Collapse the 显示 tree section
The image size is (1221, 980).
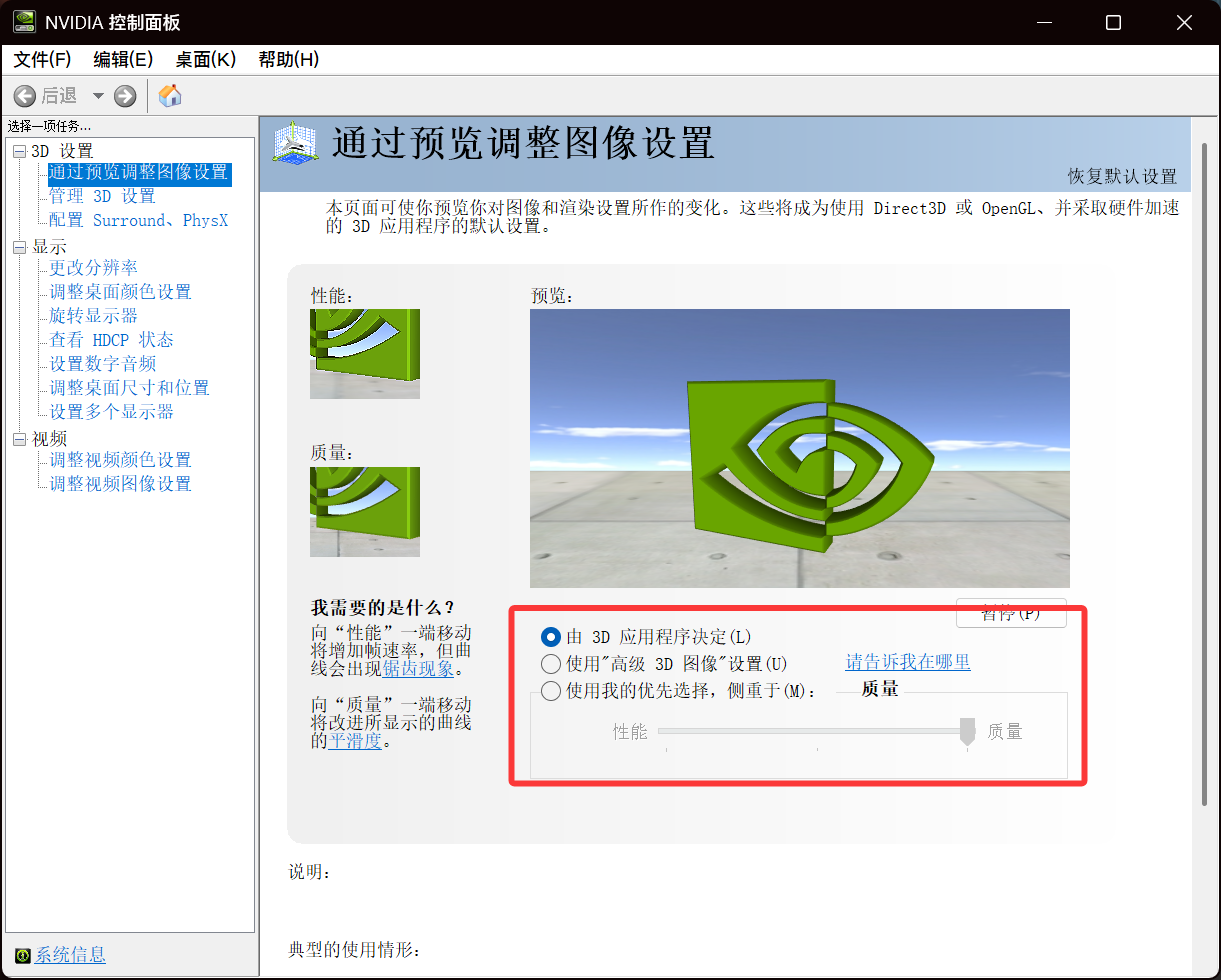(x=19, y=247)
